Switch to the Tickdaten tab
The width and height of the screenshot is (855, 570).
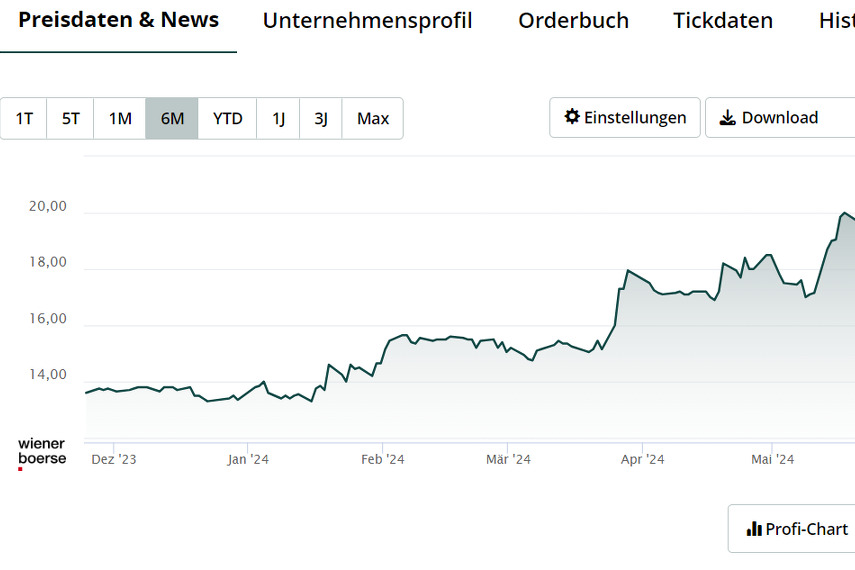pyautogui.click(x=722, y=21)
